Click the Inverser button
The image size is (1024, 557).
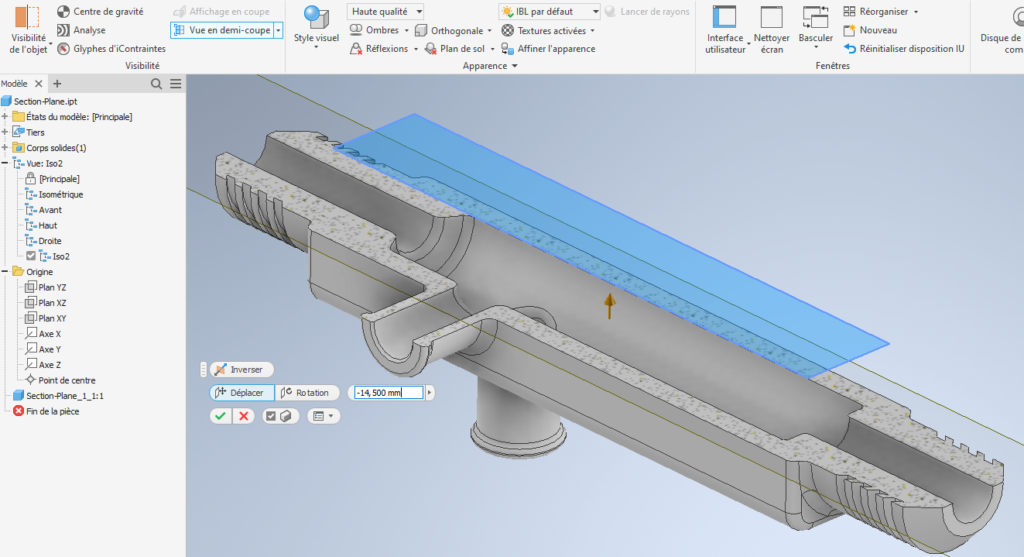point(240,370)
